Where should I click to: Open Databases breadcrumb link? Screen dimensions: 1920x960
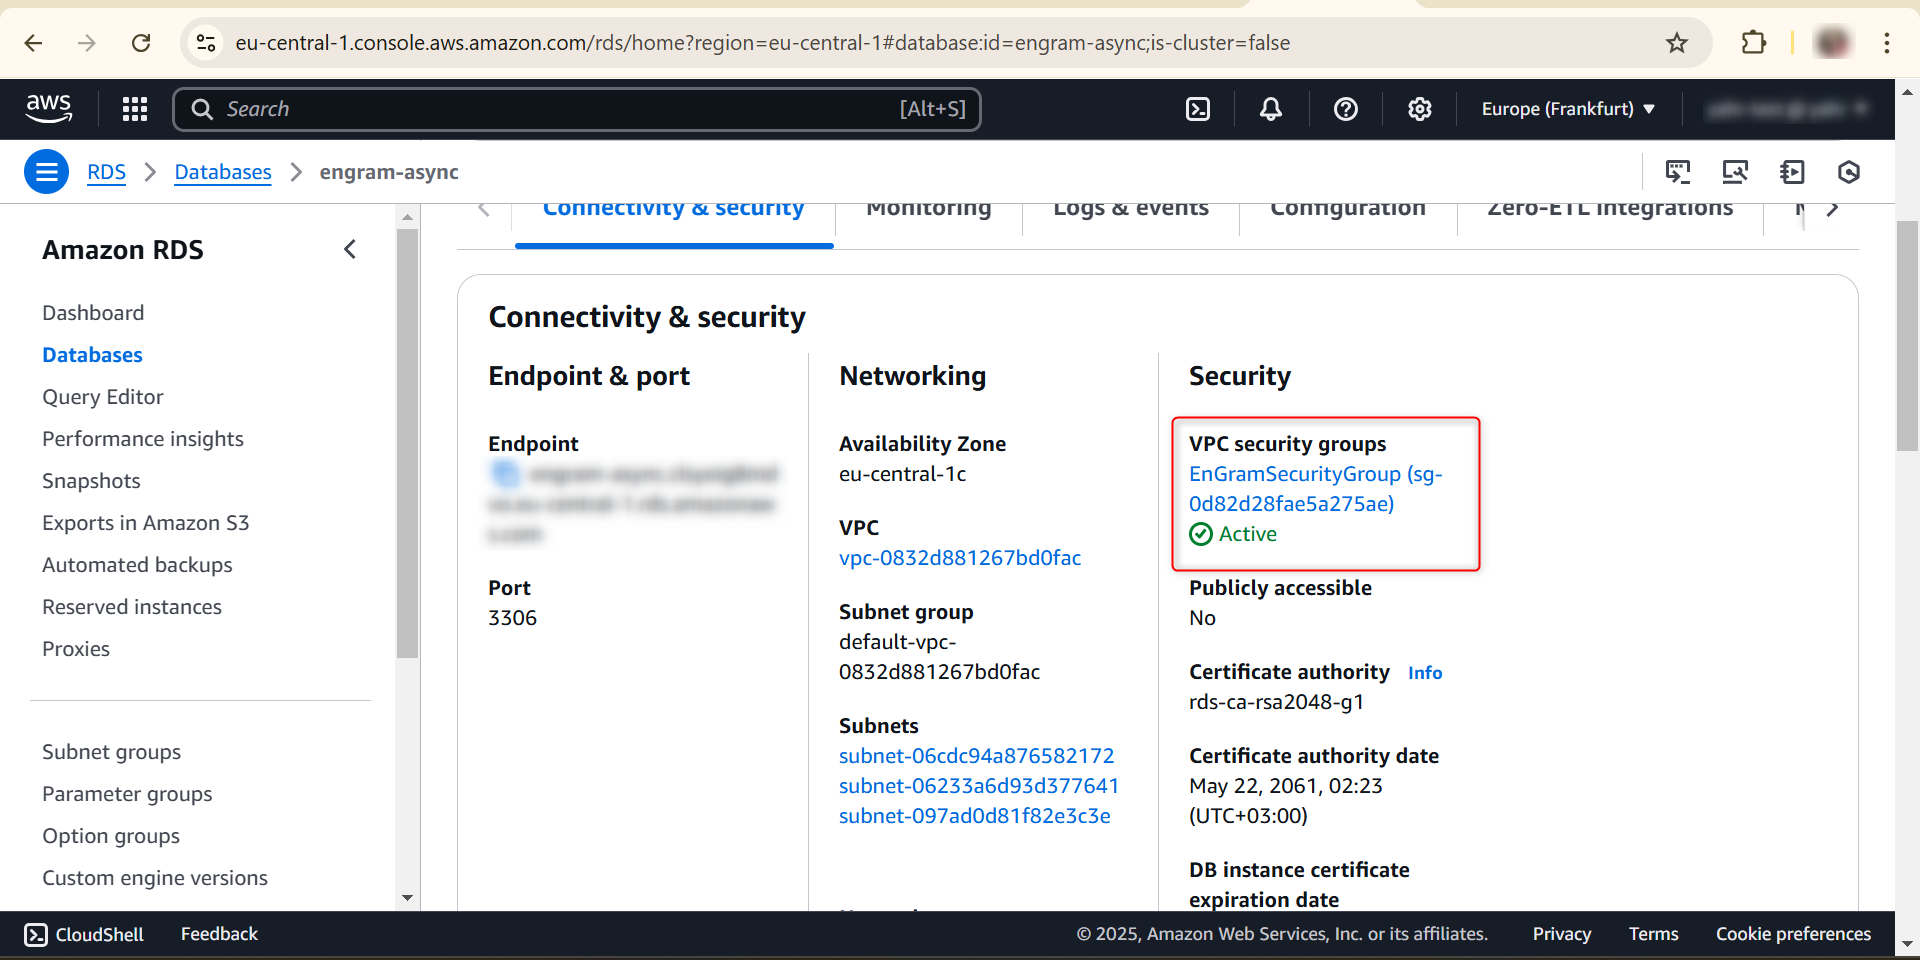(223, 172)
